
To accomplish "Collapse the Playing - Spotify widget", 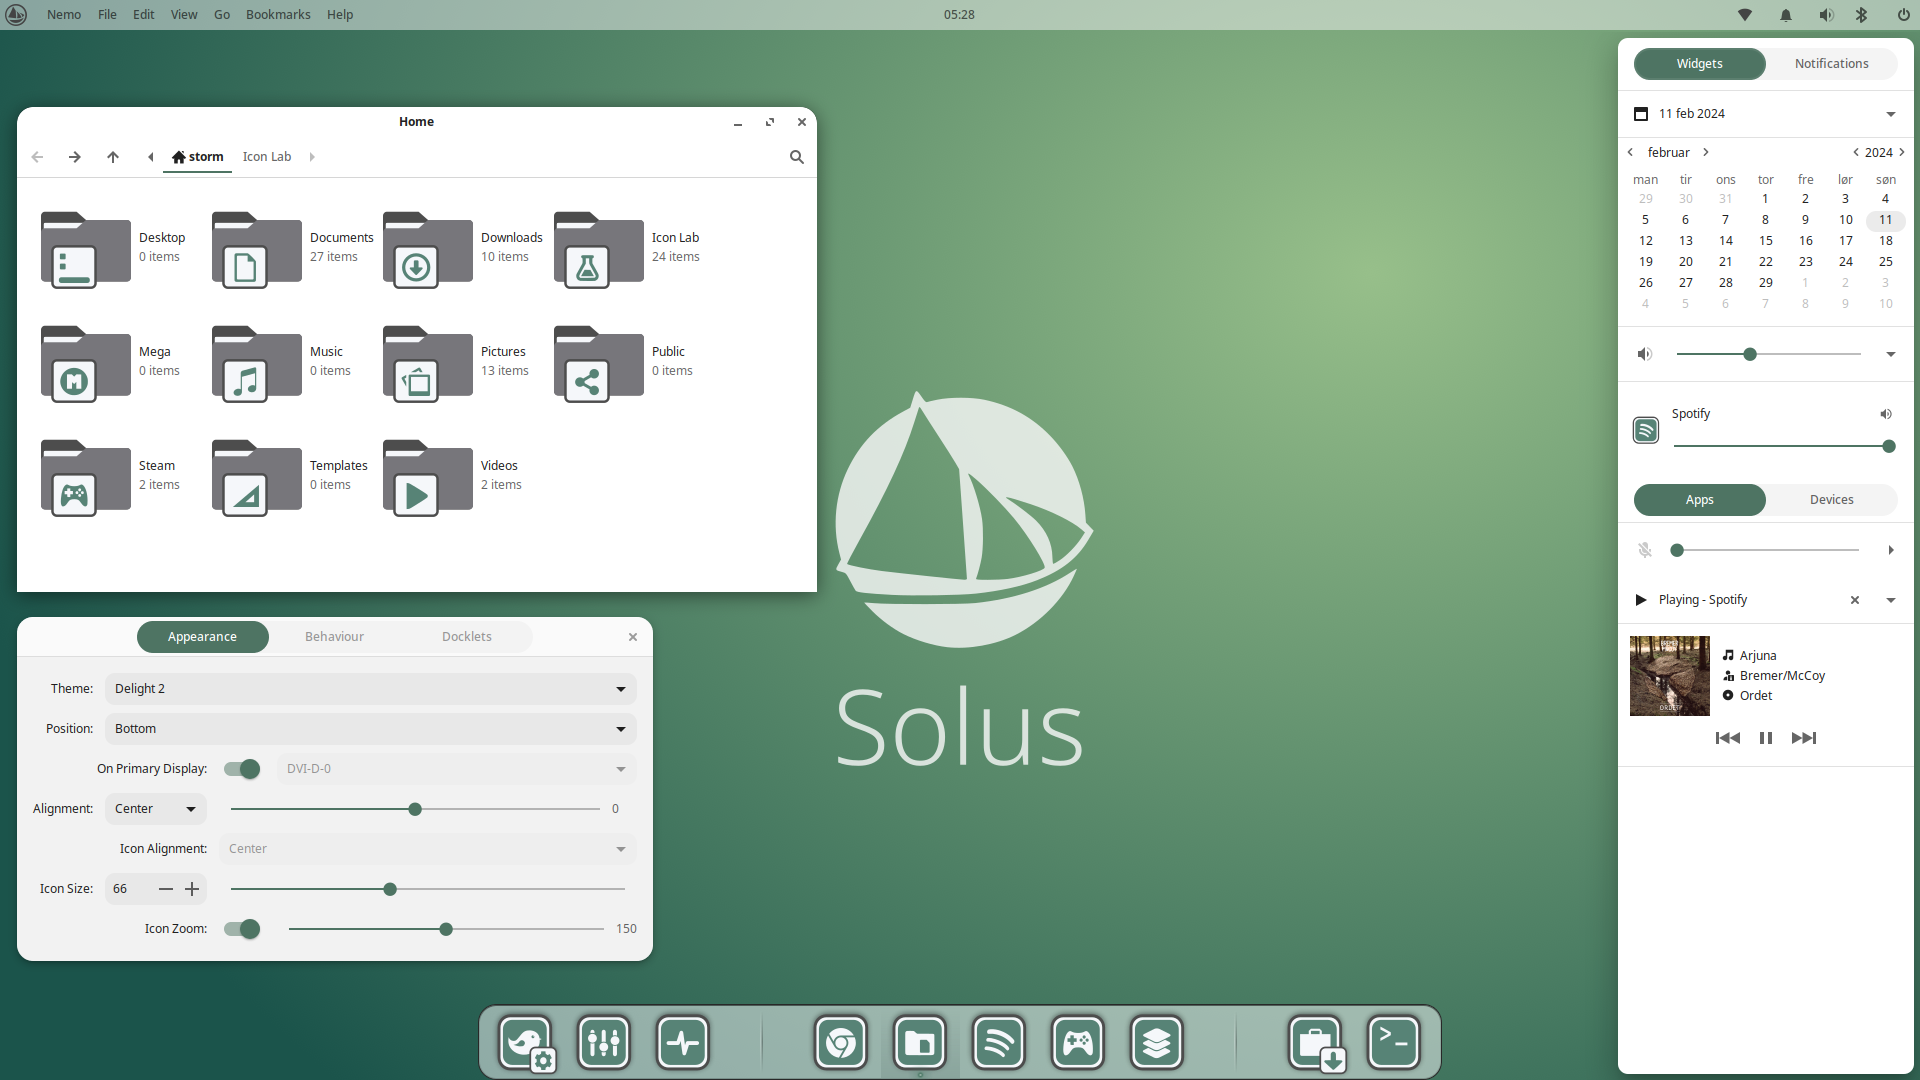I will [x=1890, y=600].
